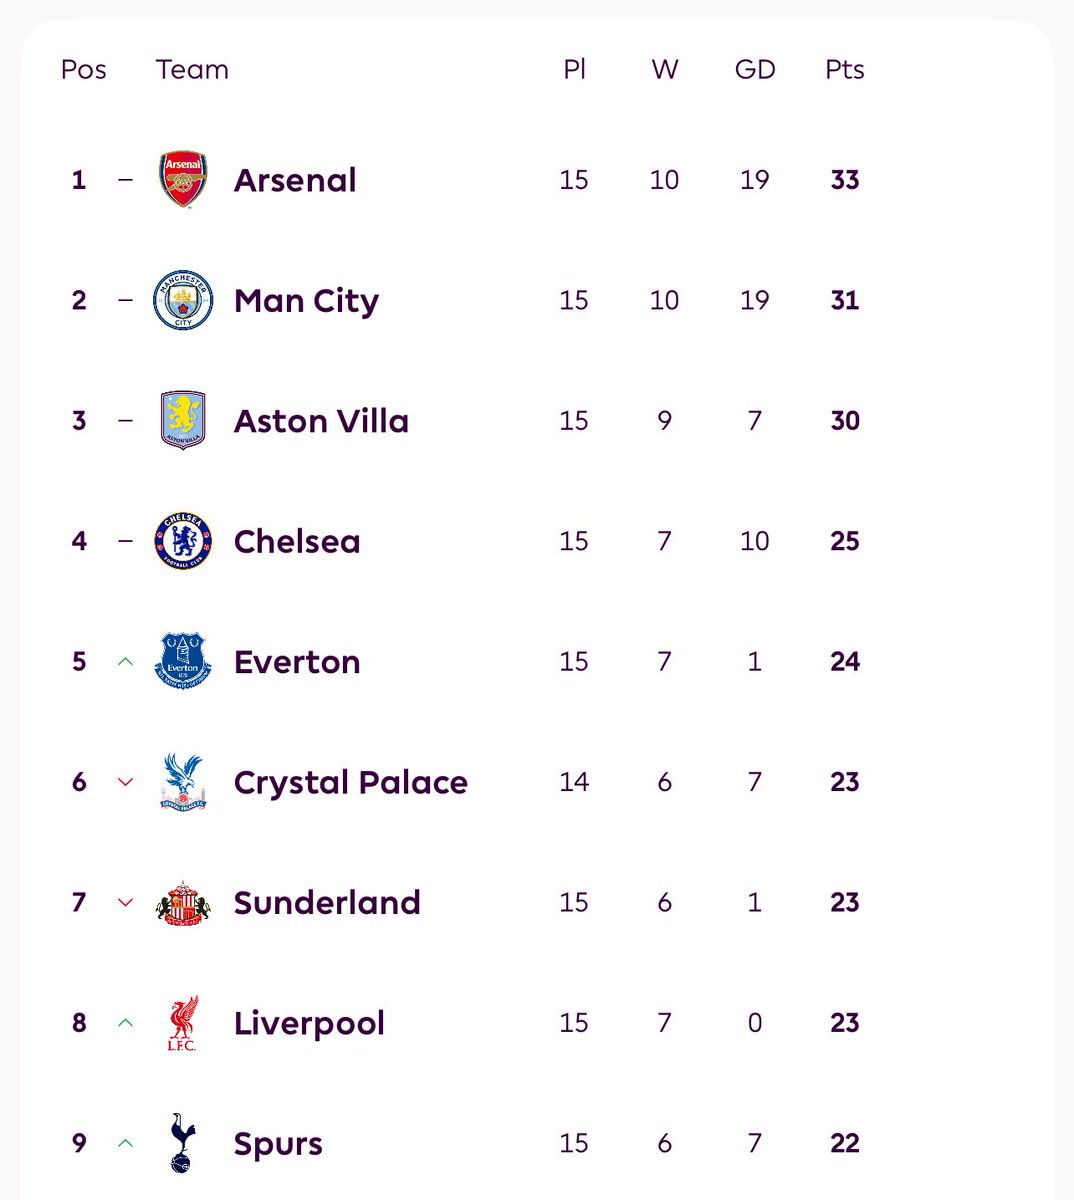Click Crystal Palace's red down arrow

(125, 782)
